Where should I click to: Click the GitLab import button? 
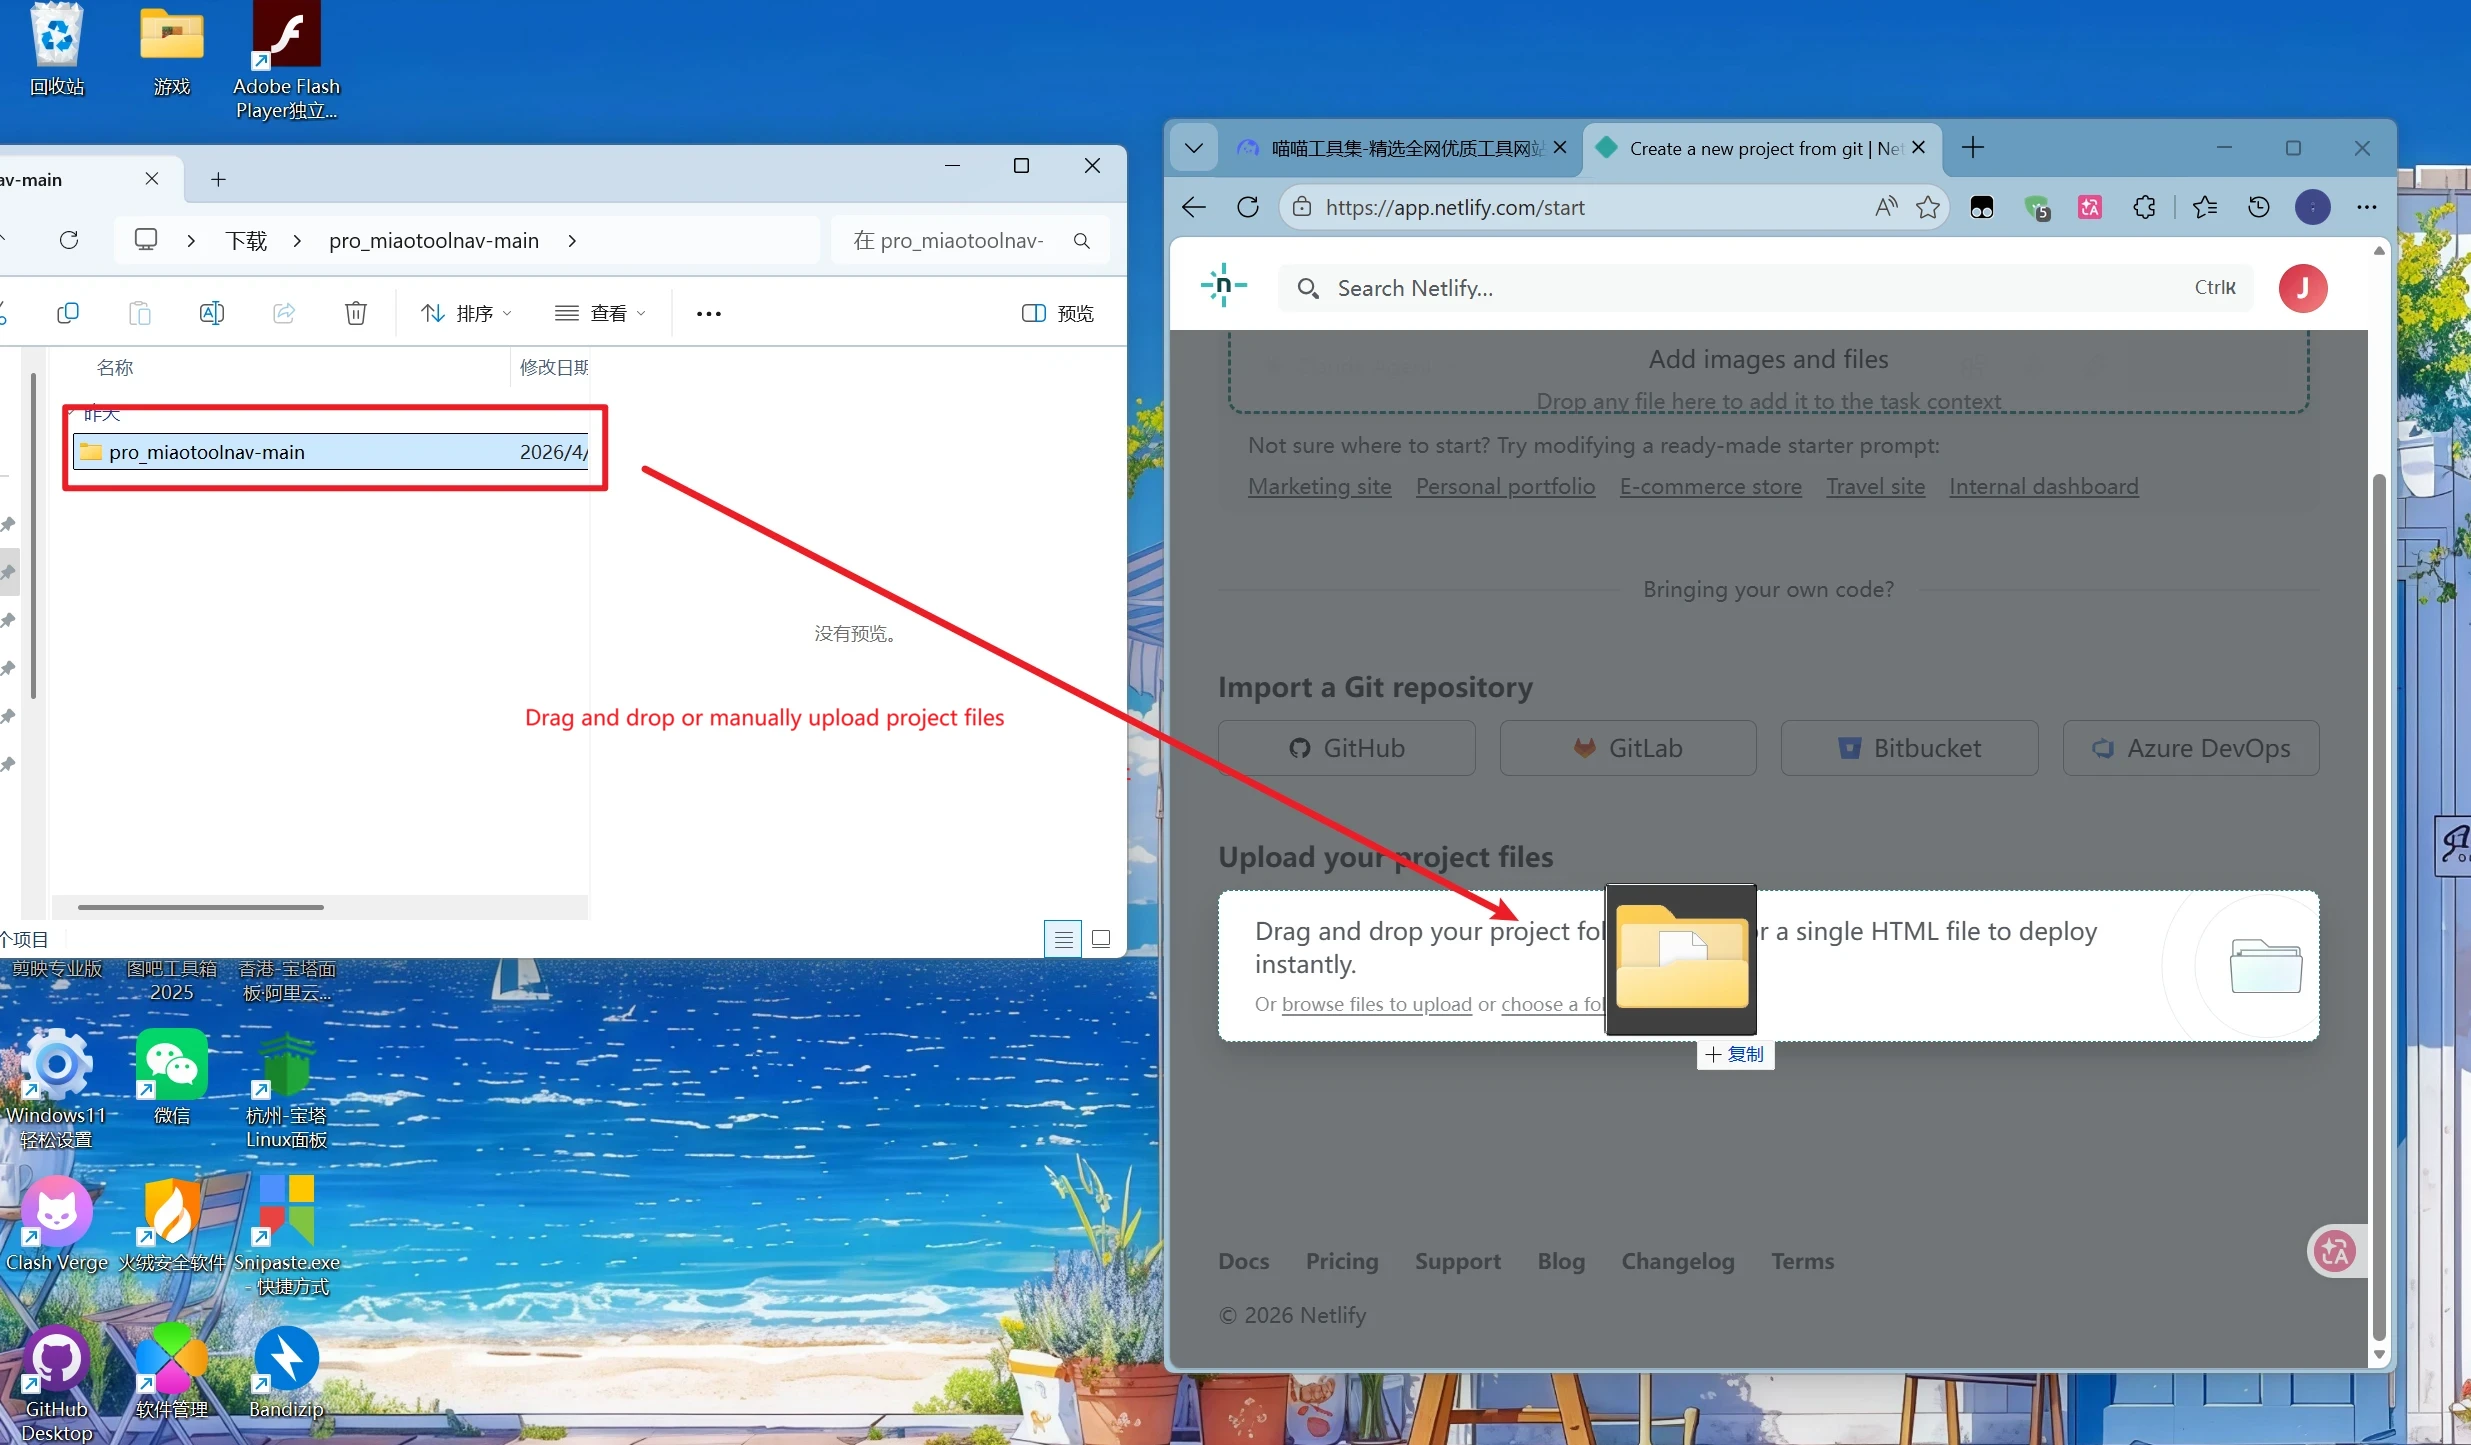[x=1628, y=748]
